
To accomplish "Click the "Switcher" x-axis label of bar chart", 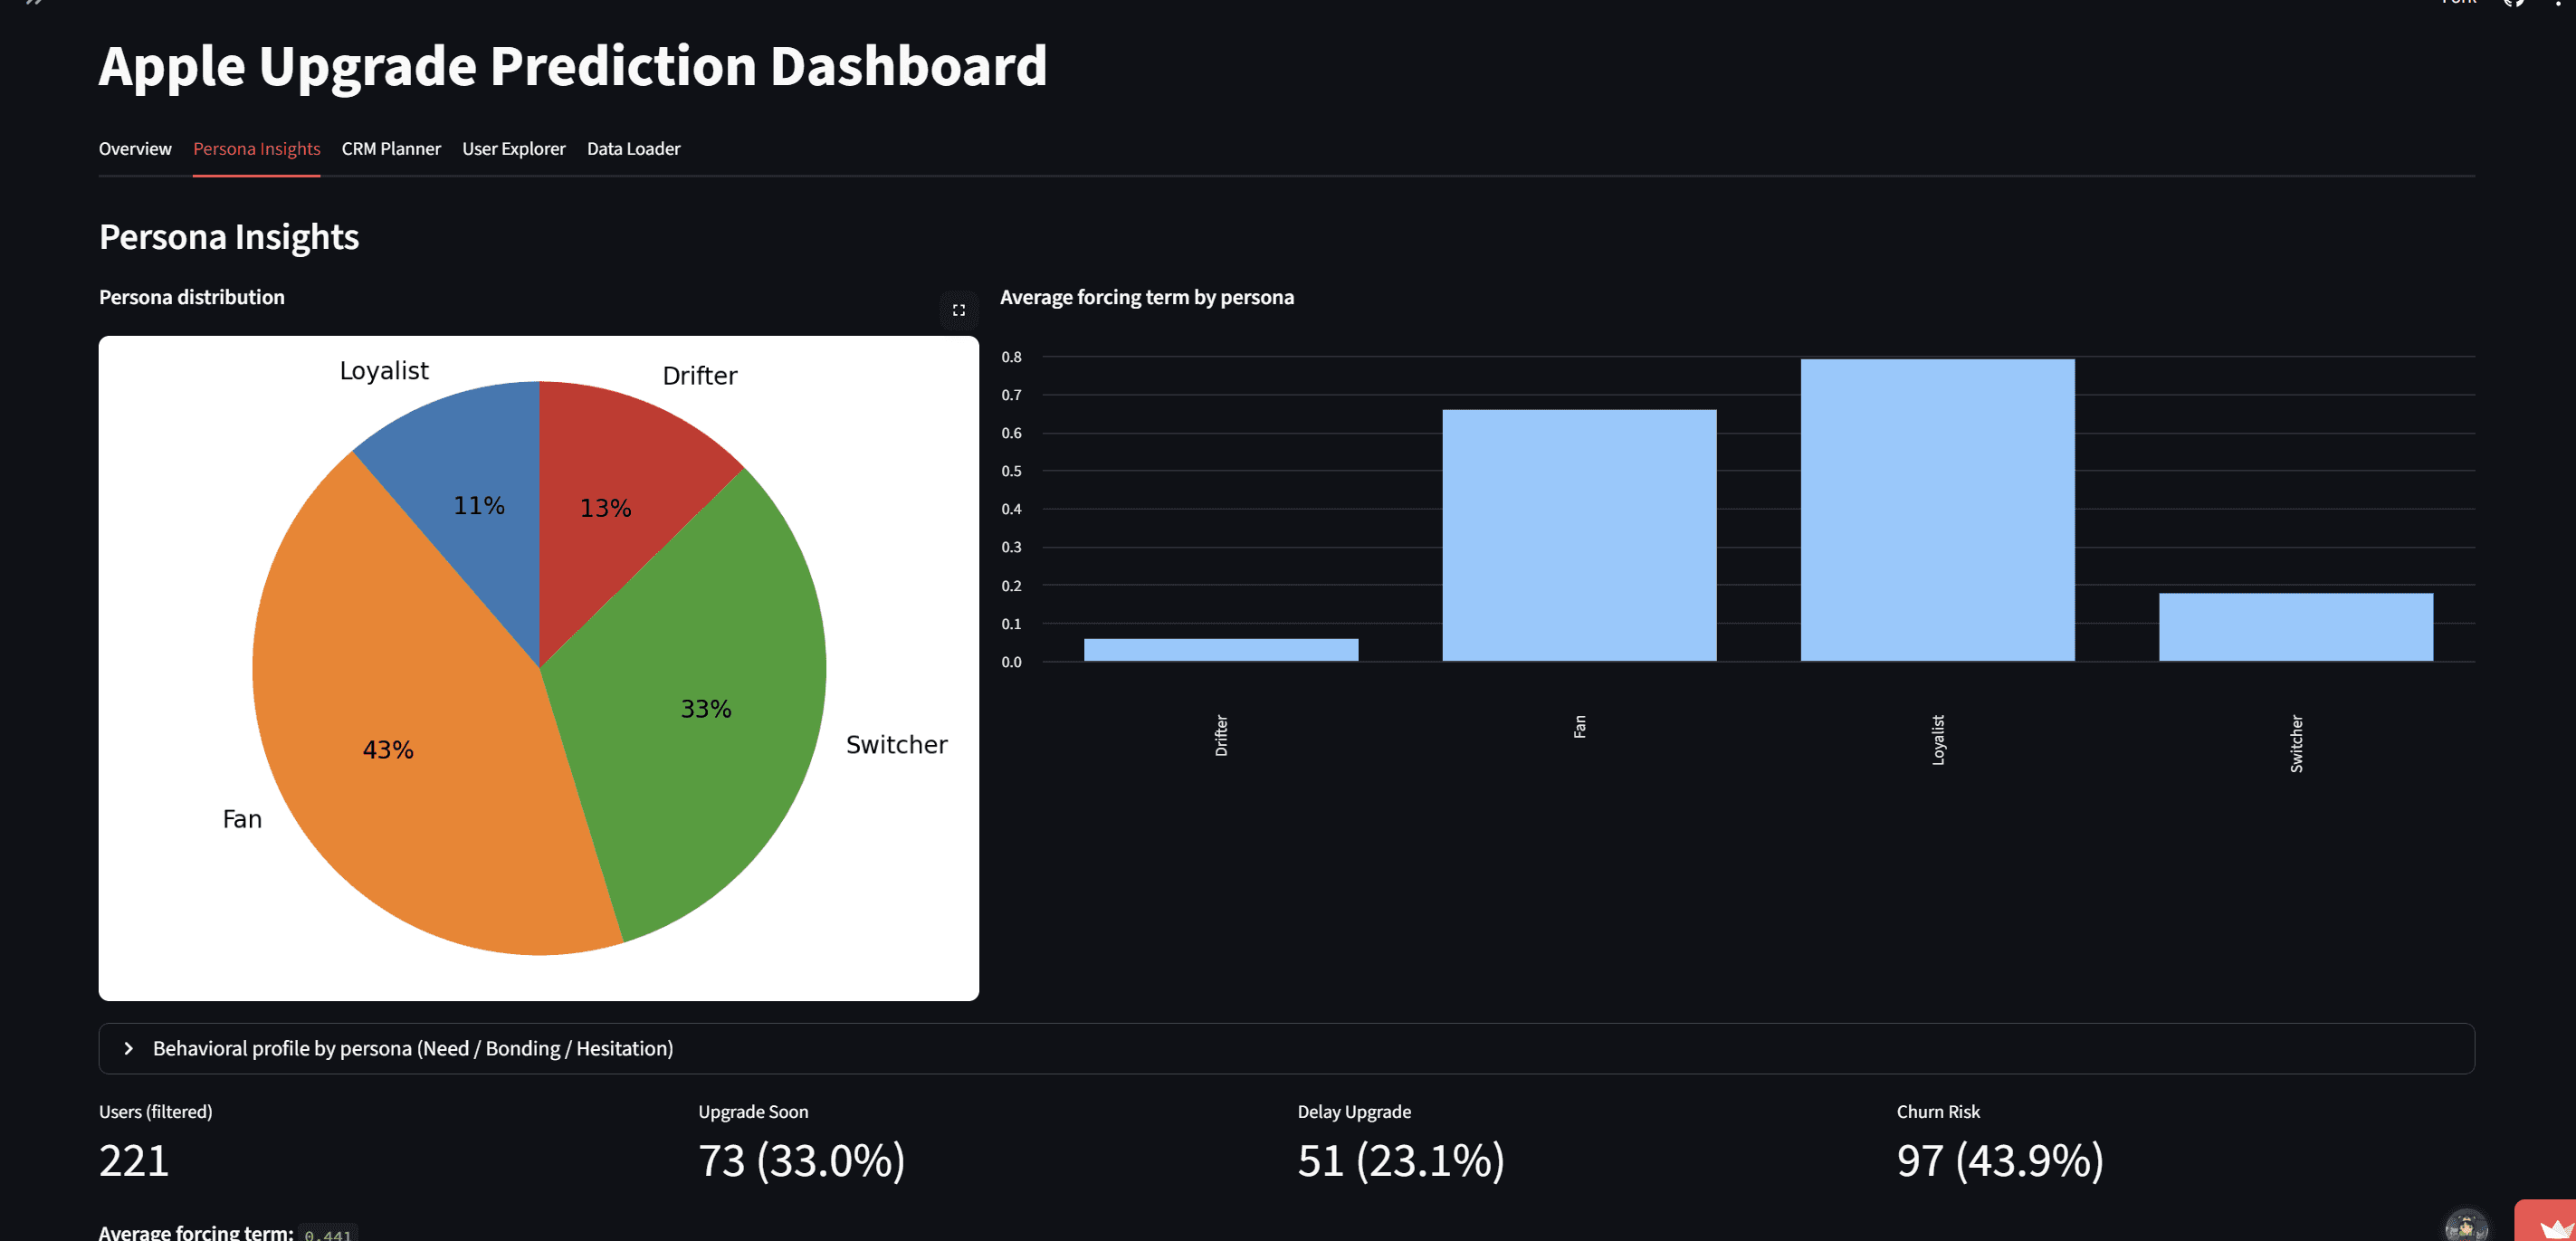I will (x=2297, y=743).
